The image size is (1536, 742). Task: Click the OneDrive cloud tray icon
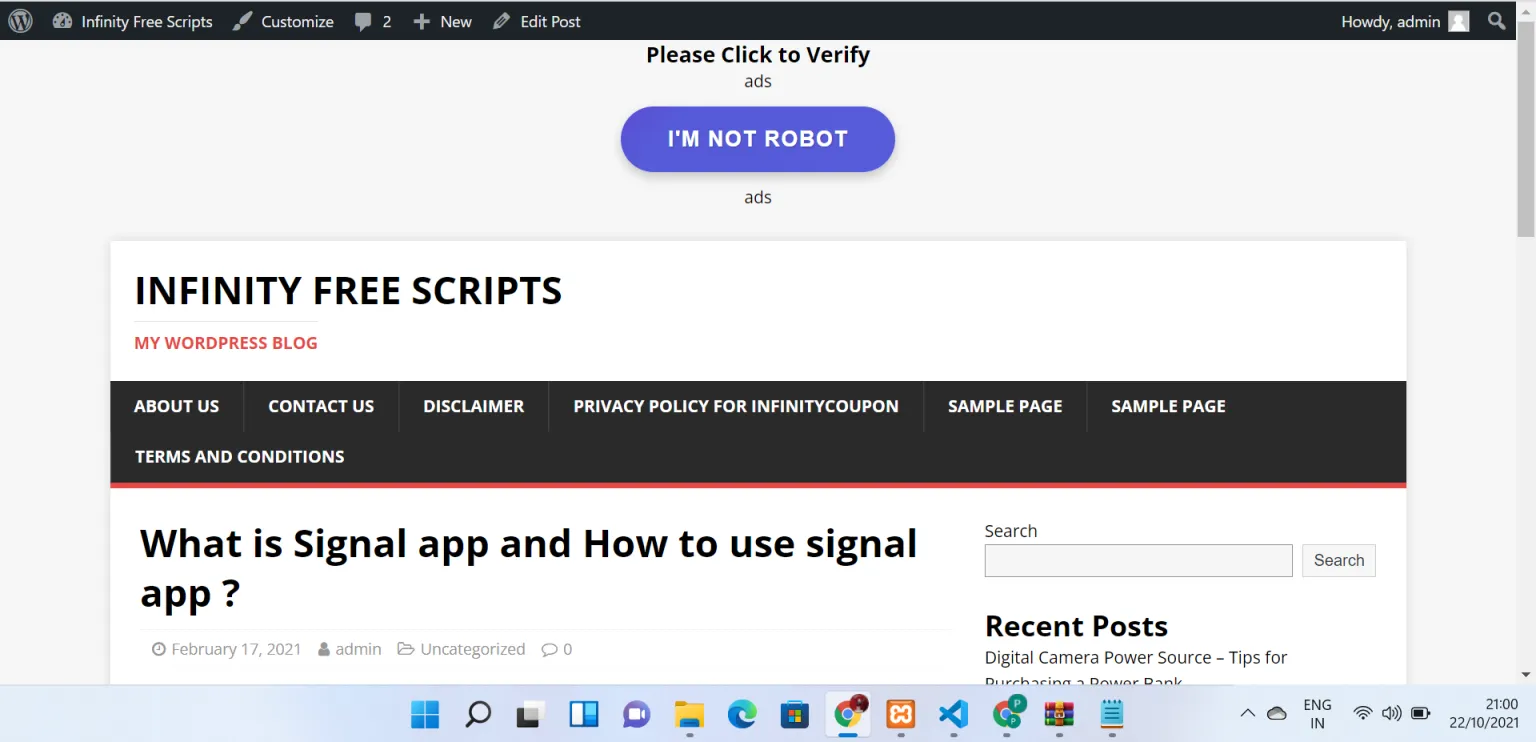tap(1277, 713)
